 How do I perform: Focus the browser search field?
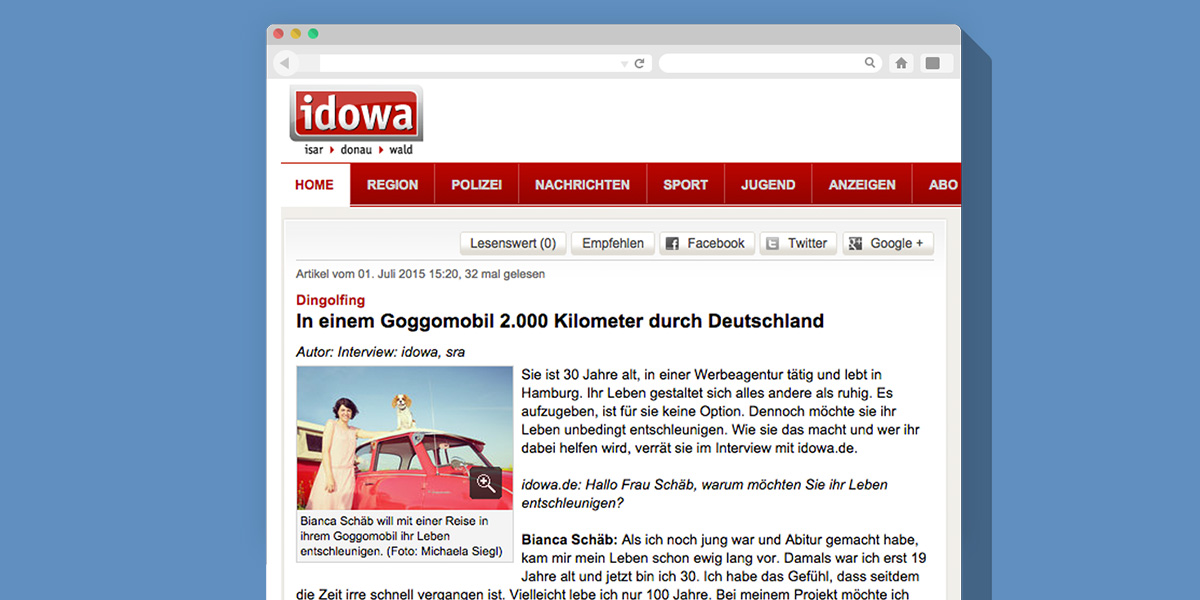[x=769, y=63]
